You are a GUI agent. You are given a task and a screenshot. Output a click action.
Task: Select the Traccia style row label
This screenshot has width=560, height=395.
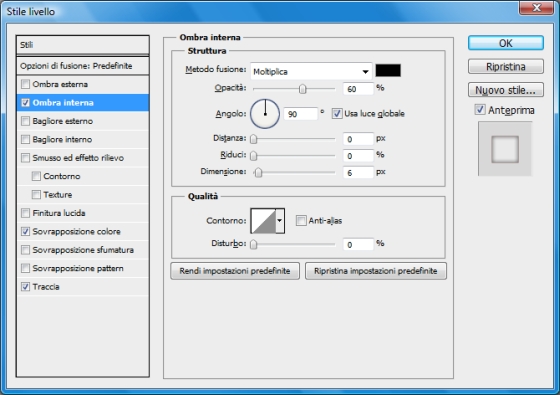(46, 287)
